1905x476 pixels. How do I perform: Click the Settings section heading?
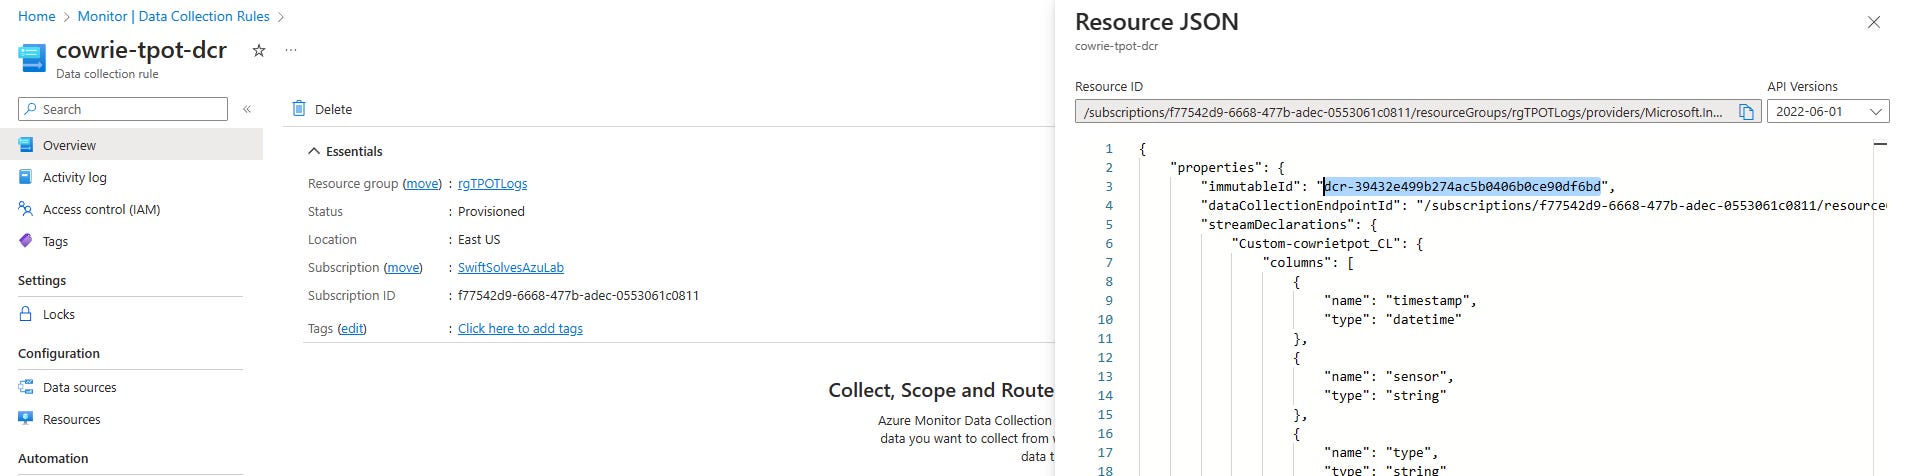pos(42,280)
